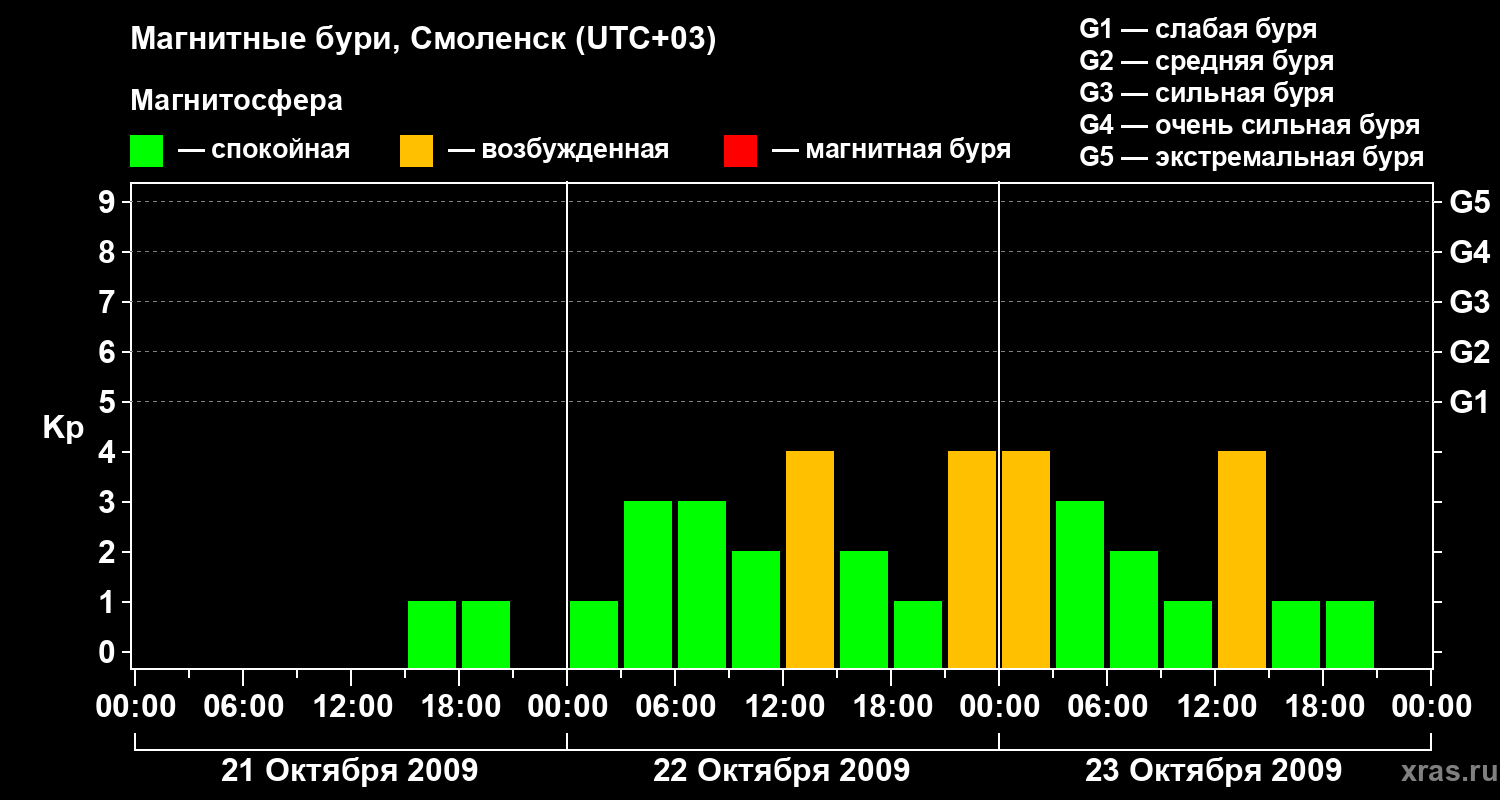Image resolution: width=1500 pixels, height=800 pixels.
Task: Click the G2 — средняя буря legend line
Action: [x=1207, y=61]
